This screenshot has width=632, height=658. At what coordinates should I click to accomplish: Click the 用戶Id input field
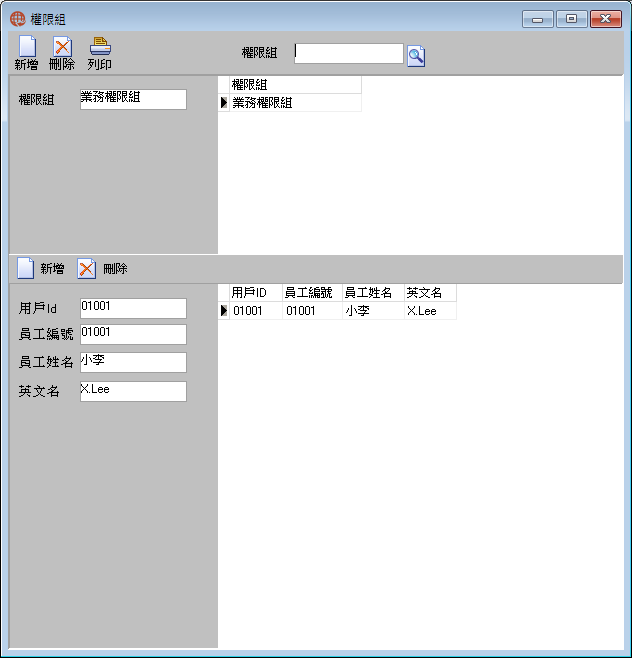tap(133, 308)
